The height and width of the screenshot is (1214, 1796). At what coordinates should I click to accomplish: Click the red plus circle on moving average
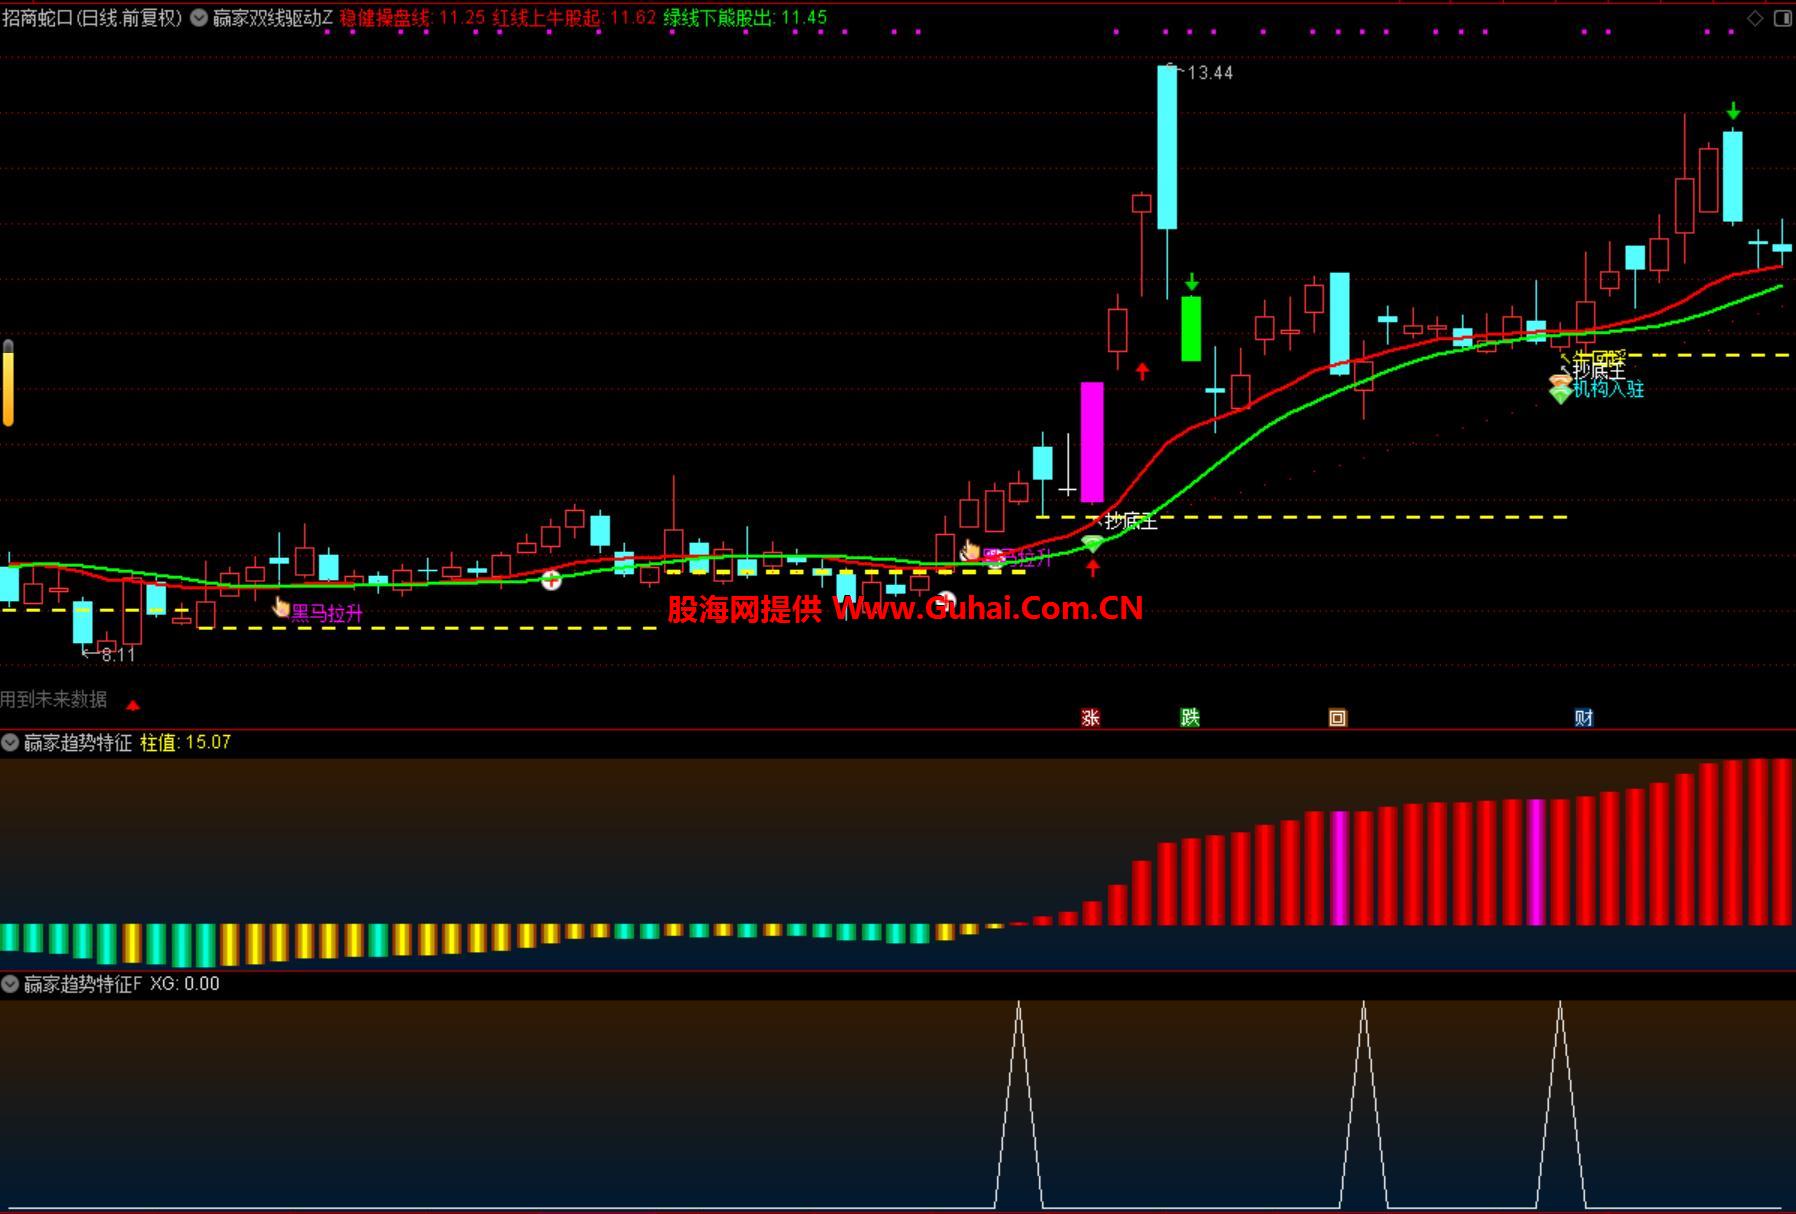(551, 580)
